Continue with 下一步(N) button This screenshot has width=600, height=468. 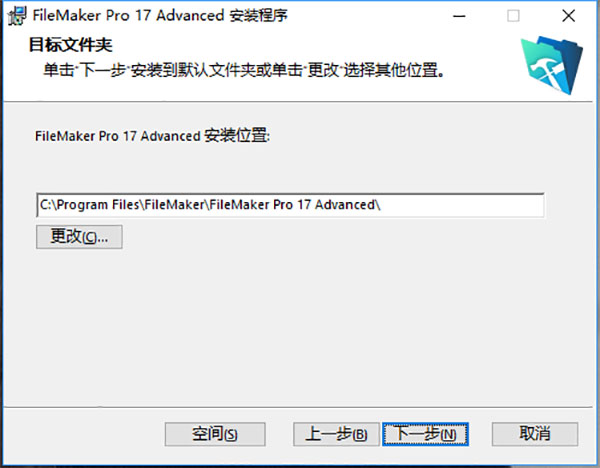click(x=426, y=434)
